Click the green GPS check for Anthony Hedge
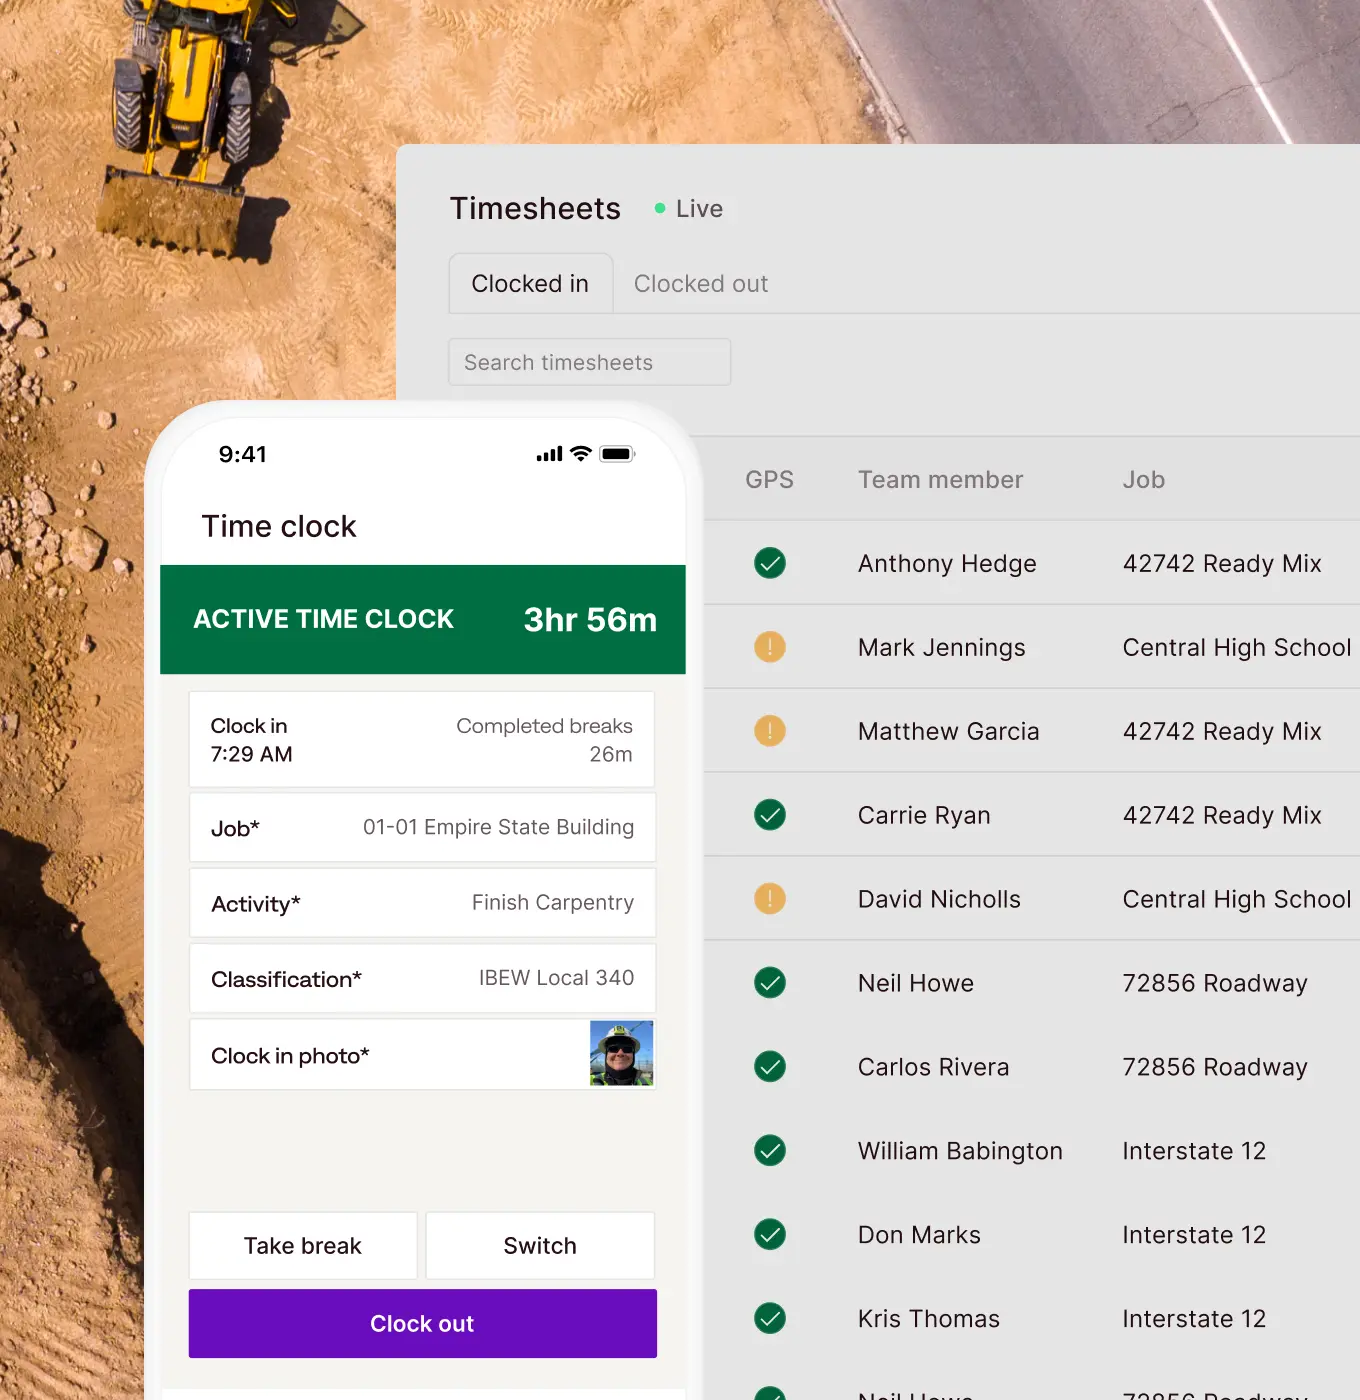Screen dimensions: 1360x1400 click(x=770, y=563)
